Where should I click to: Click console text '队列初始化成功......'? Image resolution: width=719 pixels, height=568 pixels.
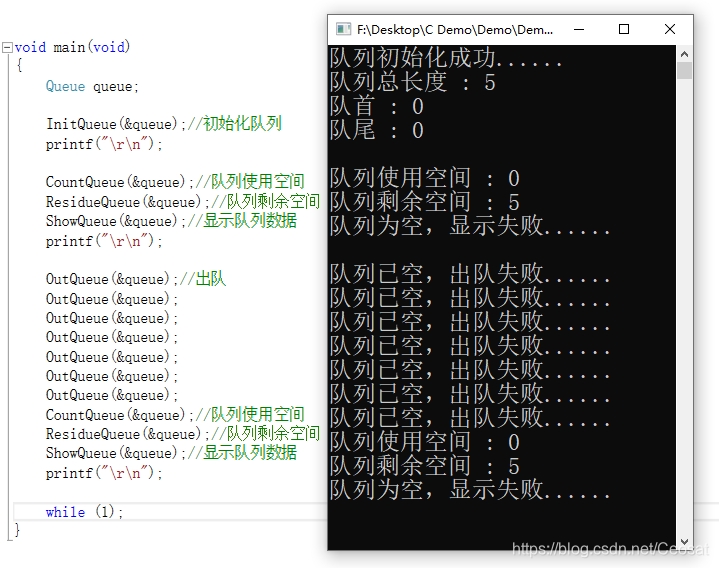(x=446, y=58)
